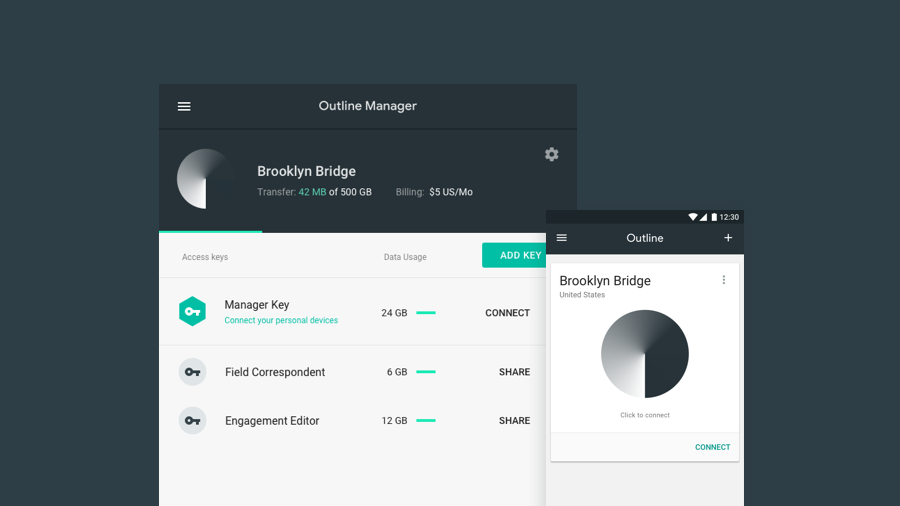Open the mobile Outline hamburger menu
The width and height of the screenshot is (900, 506).
pos(562,238)
